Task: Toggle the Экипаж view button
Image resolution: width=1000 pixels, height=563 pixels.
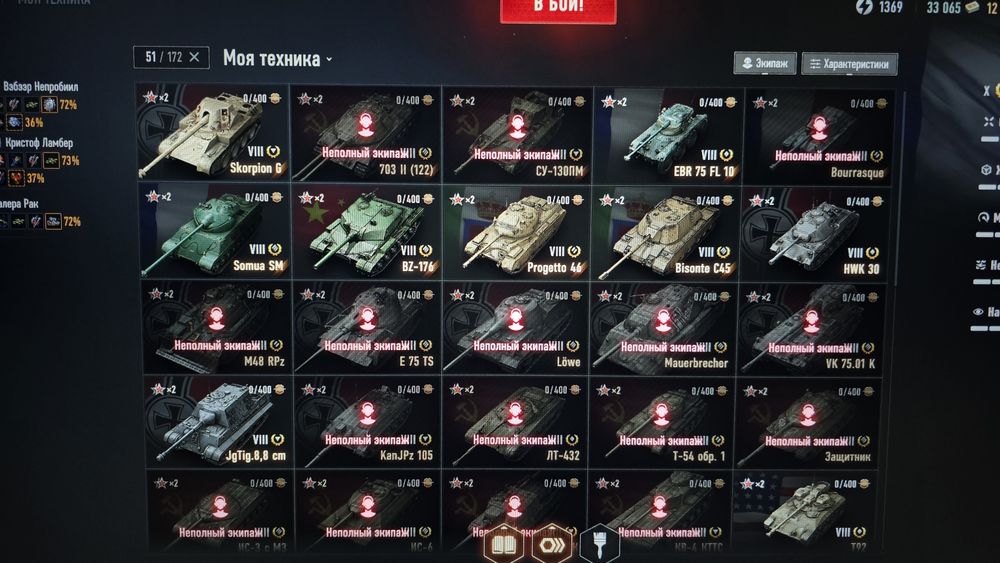Action: (765, 64)
